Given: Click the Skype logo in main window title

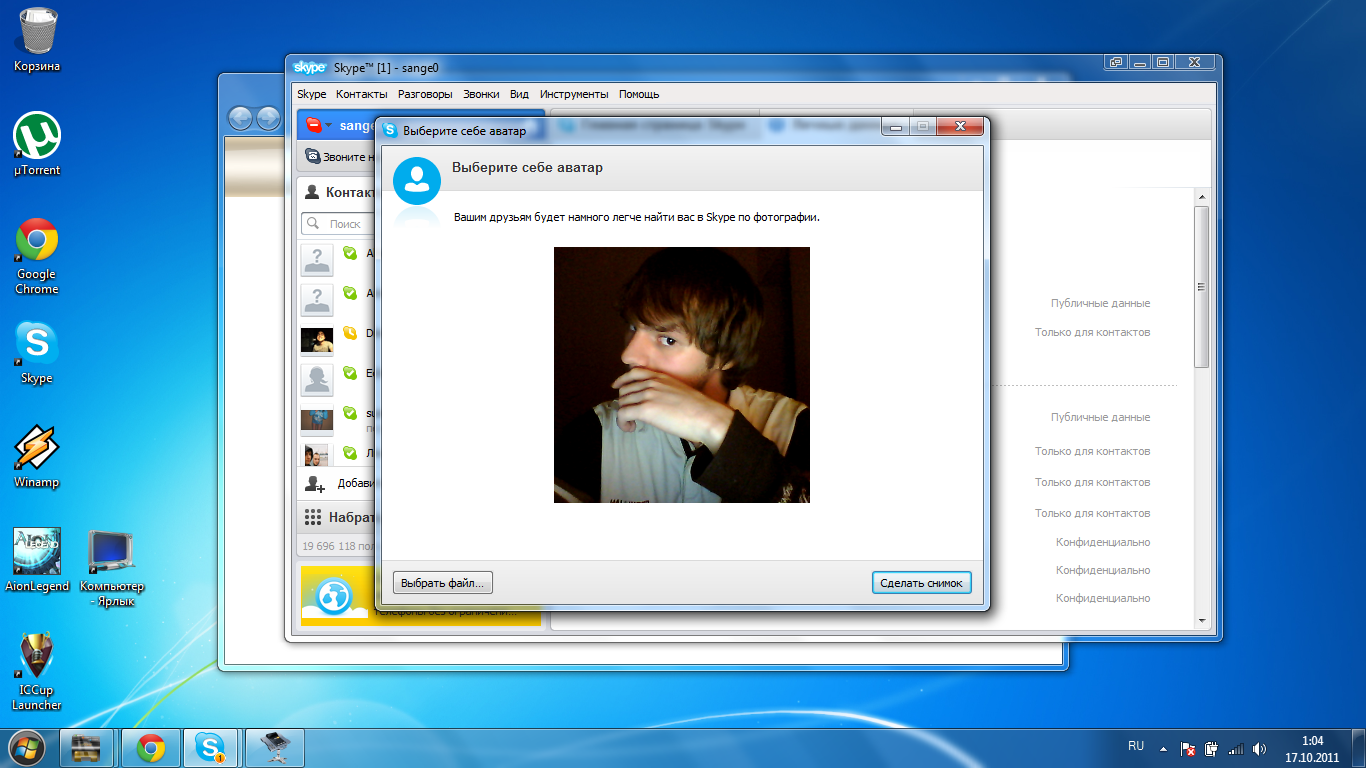Looking at the screenshot, I should (x=309, y=67).
